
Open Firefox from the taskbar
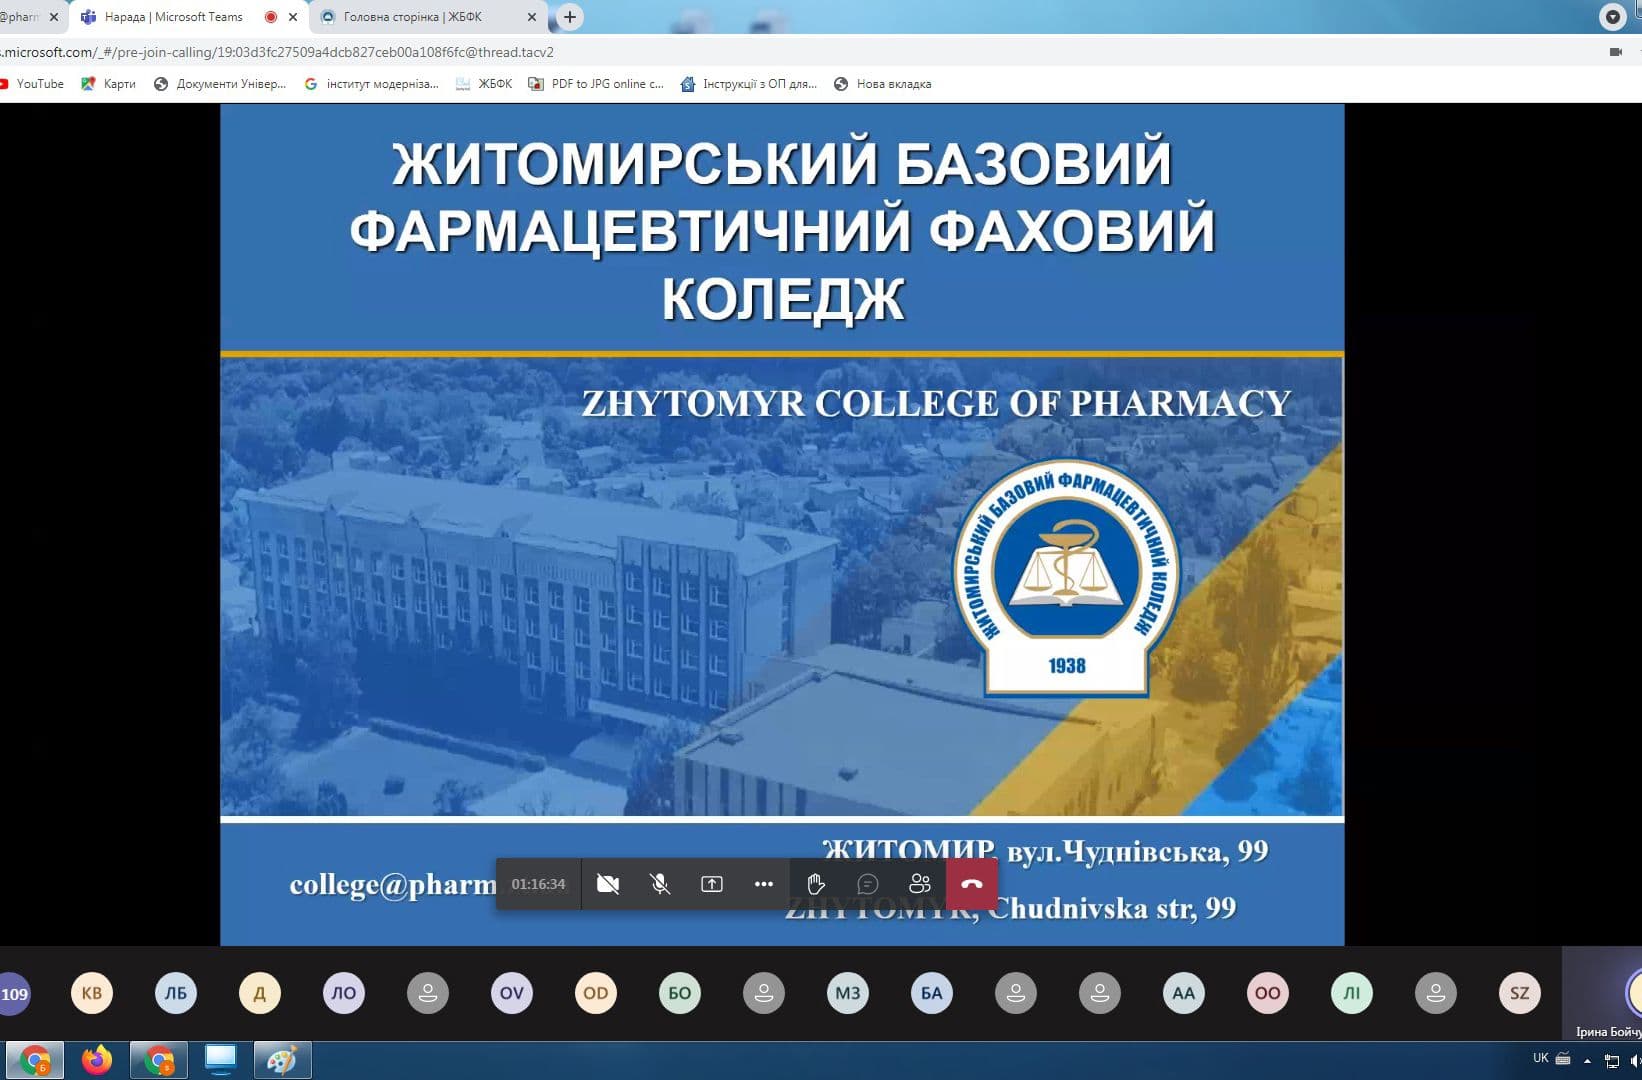(x=97, y=1060)
